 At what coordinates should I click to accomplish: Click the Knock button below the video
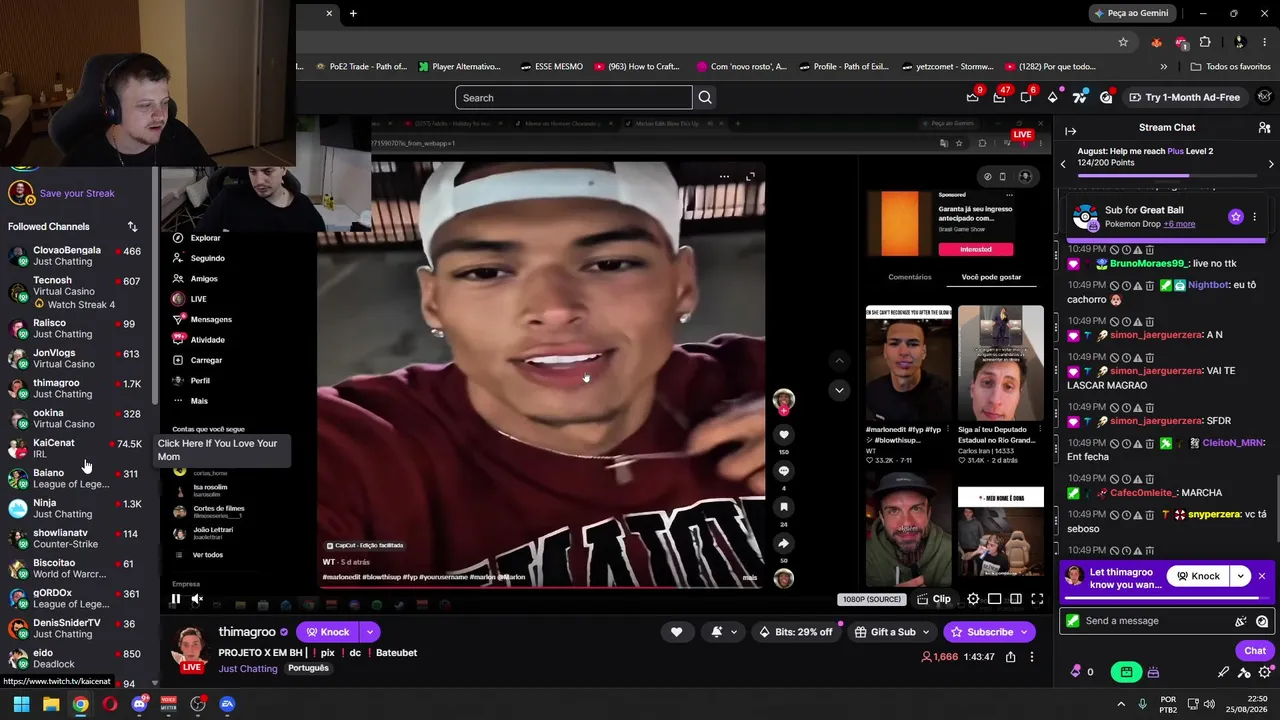pyautogui.click(x=328, y=632)
